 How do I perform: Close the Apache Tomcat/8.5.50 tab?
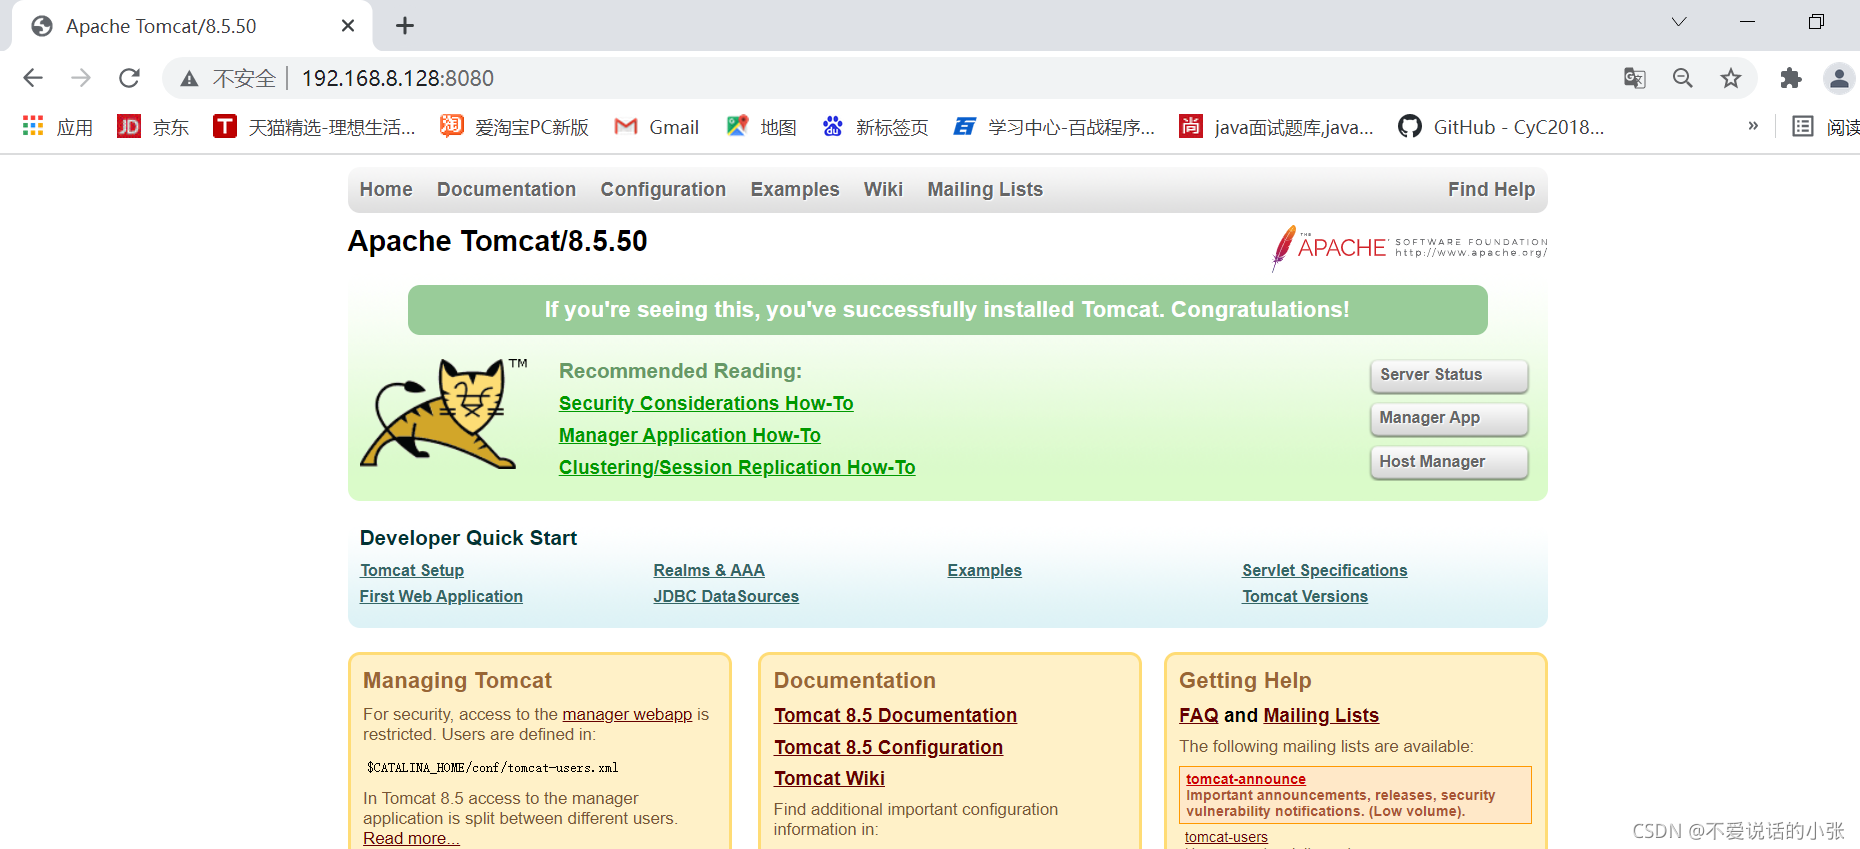348,26
